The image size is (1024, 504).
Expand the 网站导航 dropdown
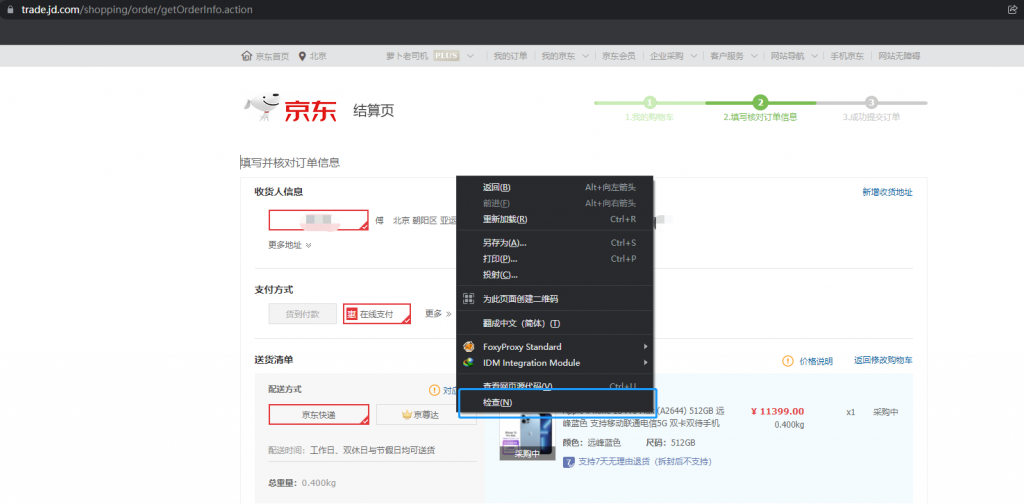point(814,56)
